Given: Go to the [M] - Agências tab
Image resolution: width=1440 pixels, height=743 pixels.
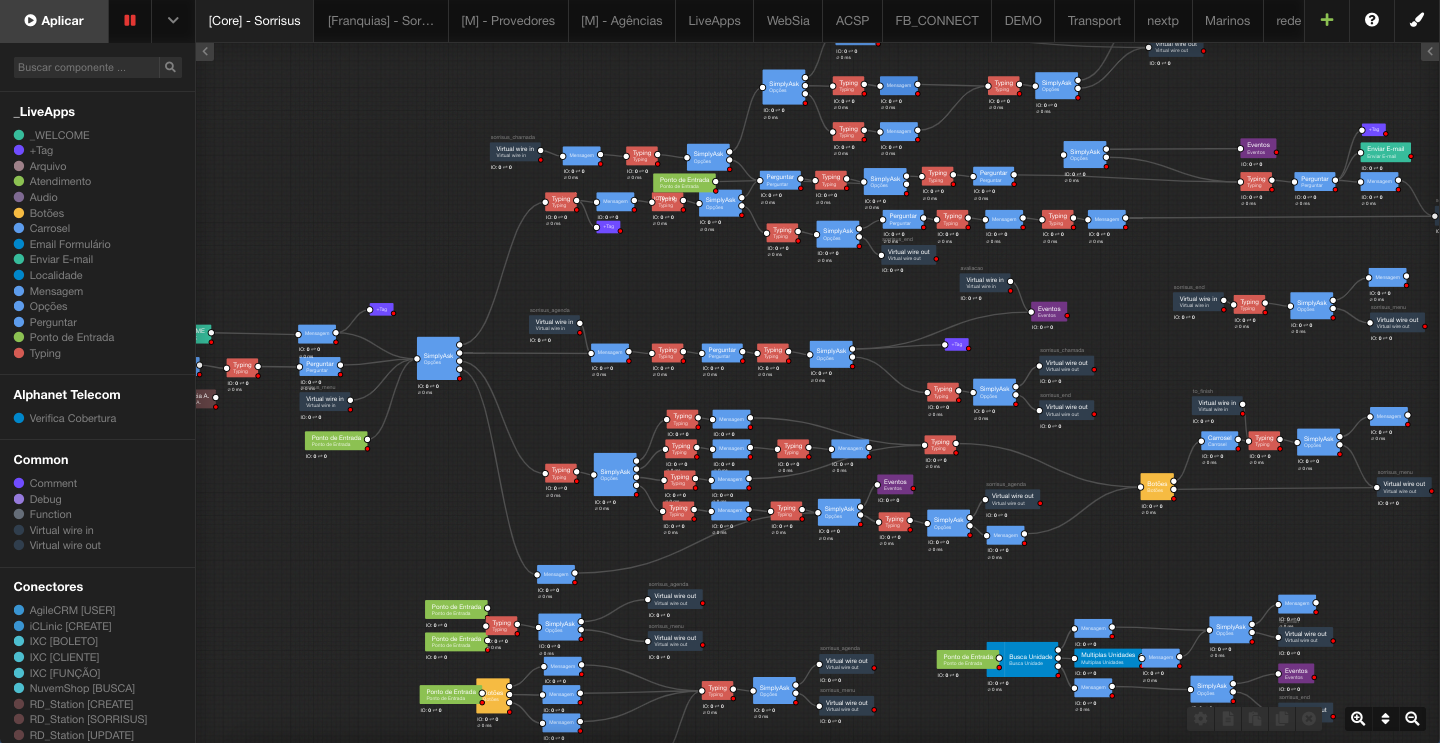Looking at the screenshot, I should point(621,20).
